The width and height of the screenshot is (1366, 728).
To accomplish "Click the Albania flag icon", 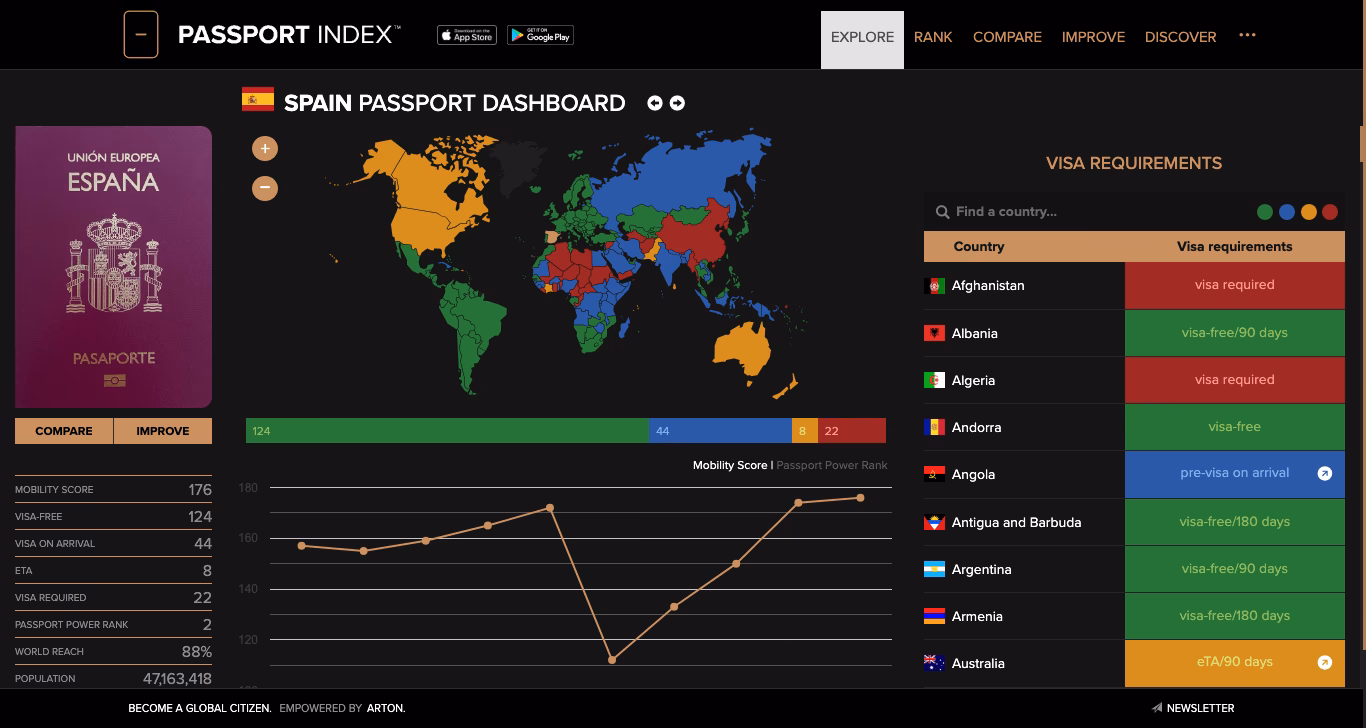I will [x=934, y=333].
